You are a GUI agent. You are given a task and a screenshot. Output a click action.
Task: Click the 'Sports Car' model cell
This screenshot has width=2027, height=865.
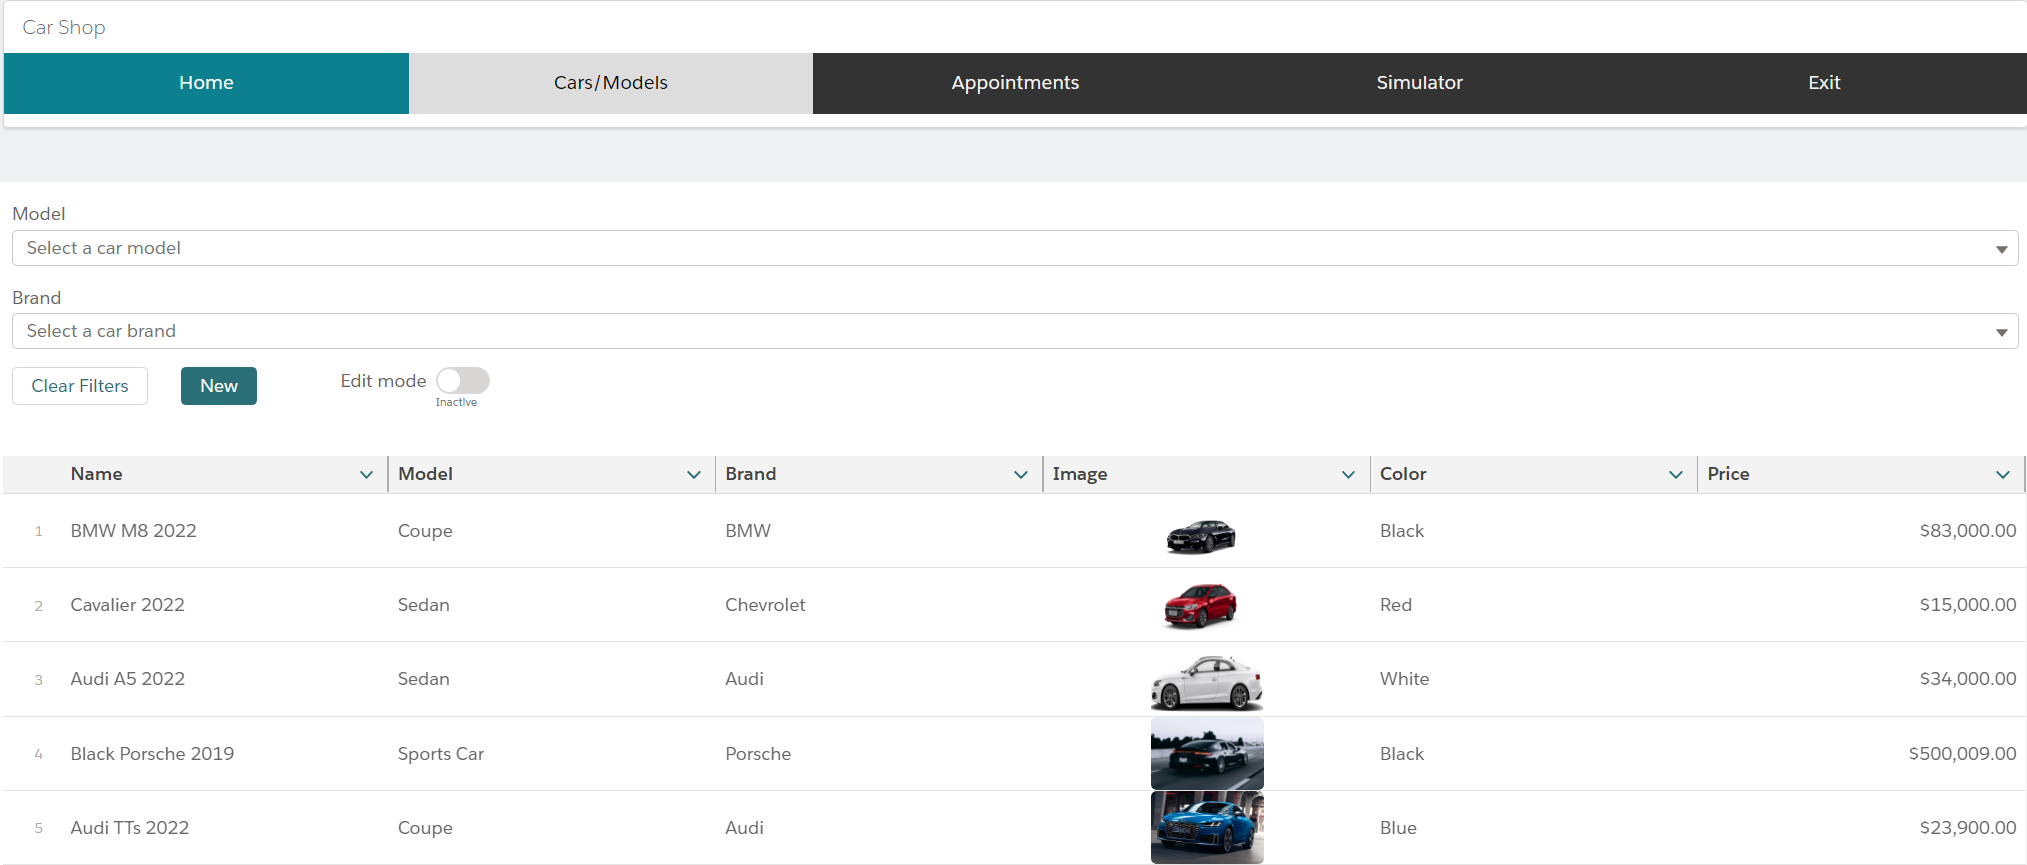click(441, 754)
